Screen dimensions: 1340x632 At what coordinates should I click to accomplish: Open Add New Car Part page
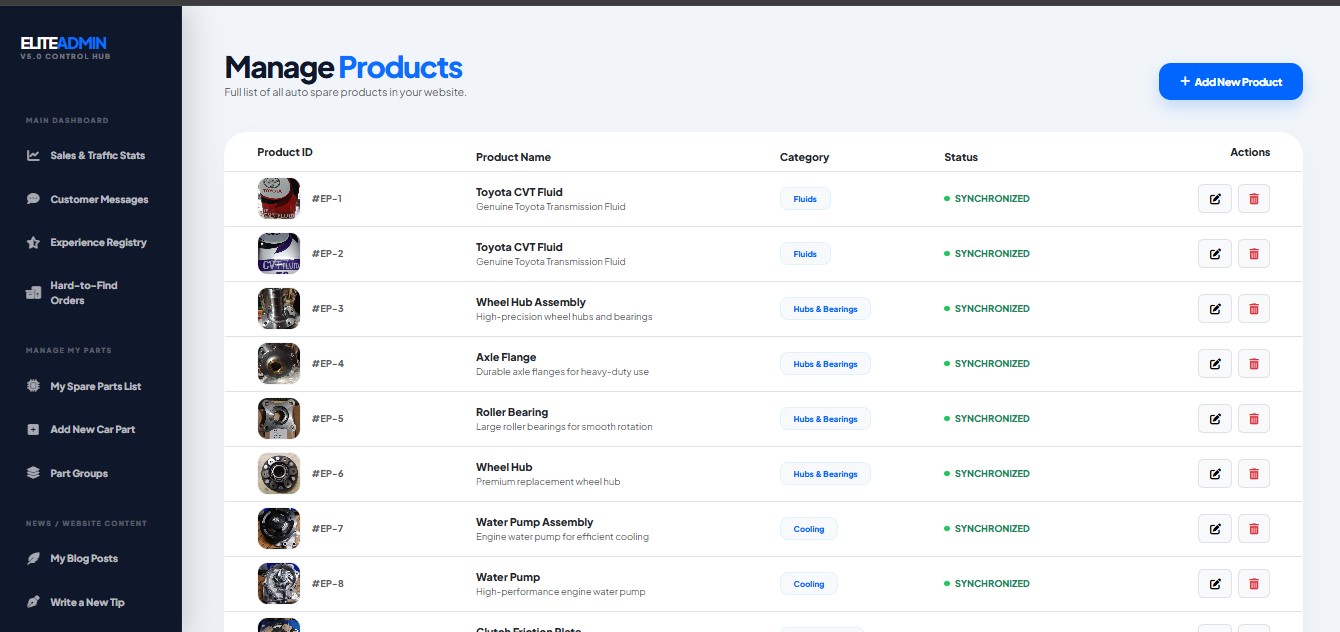coord(92,430)
